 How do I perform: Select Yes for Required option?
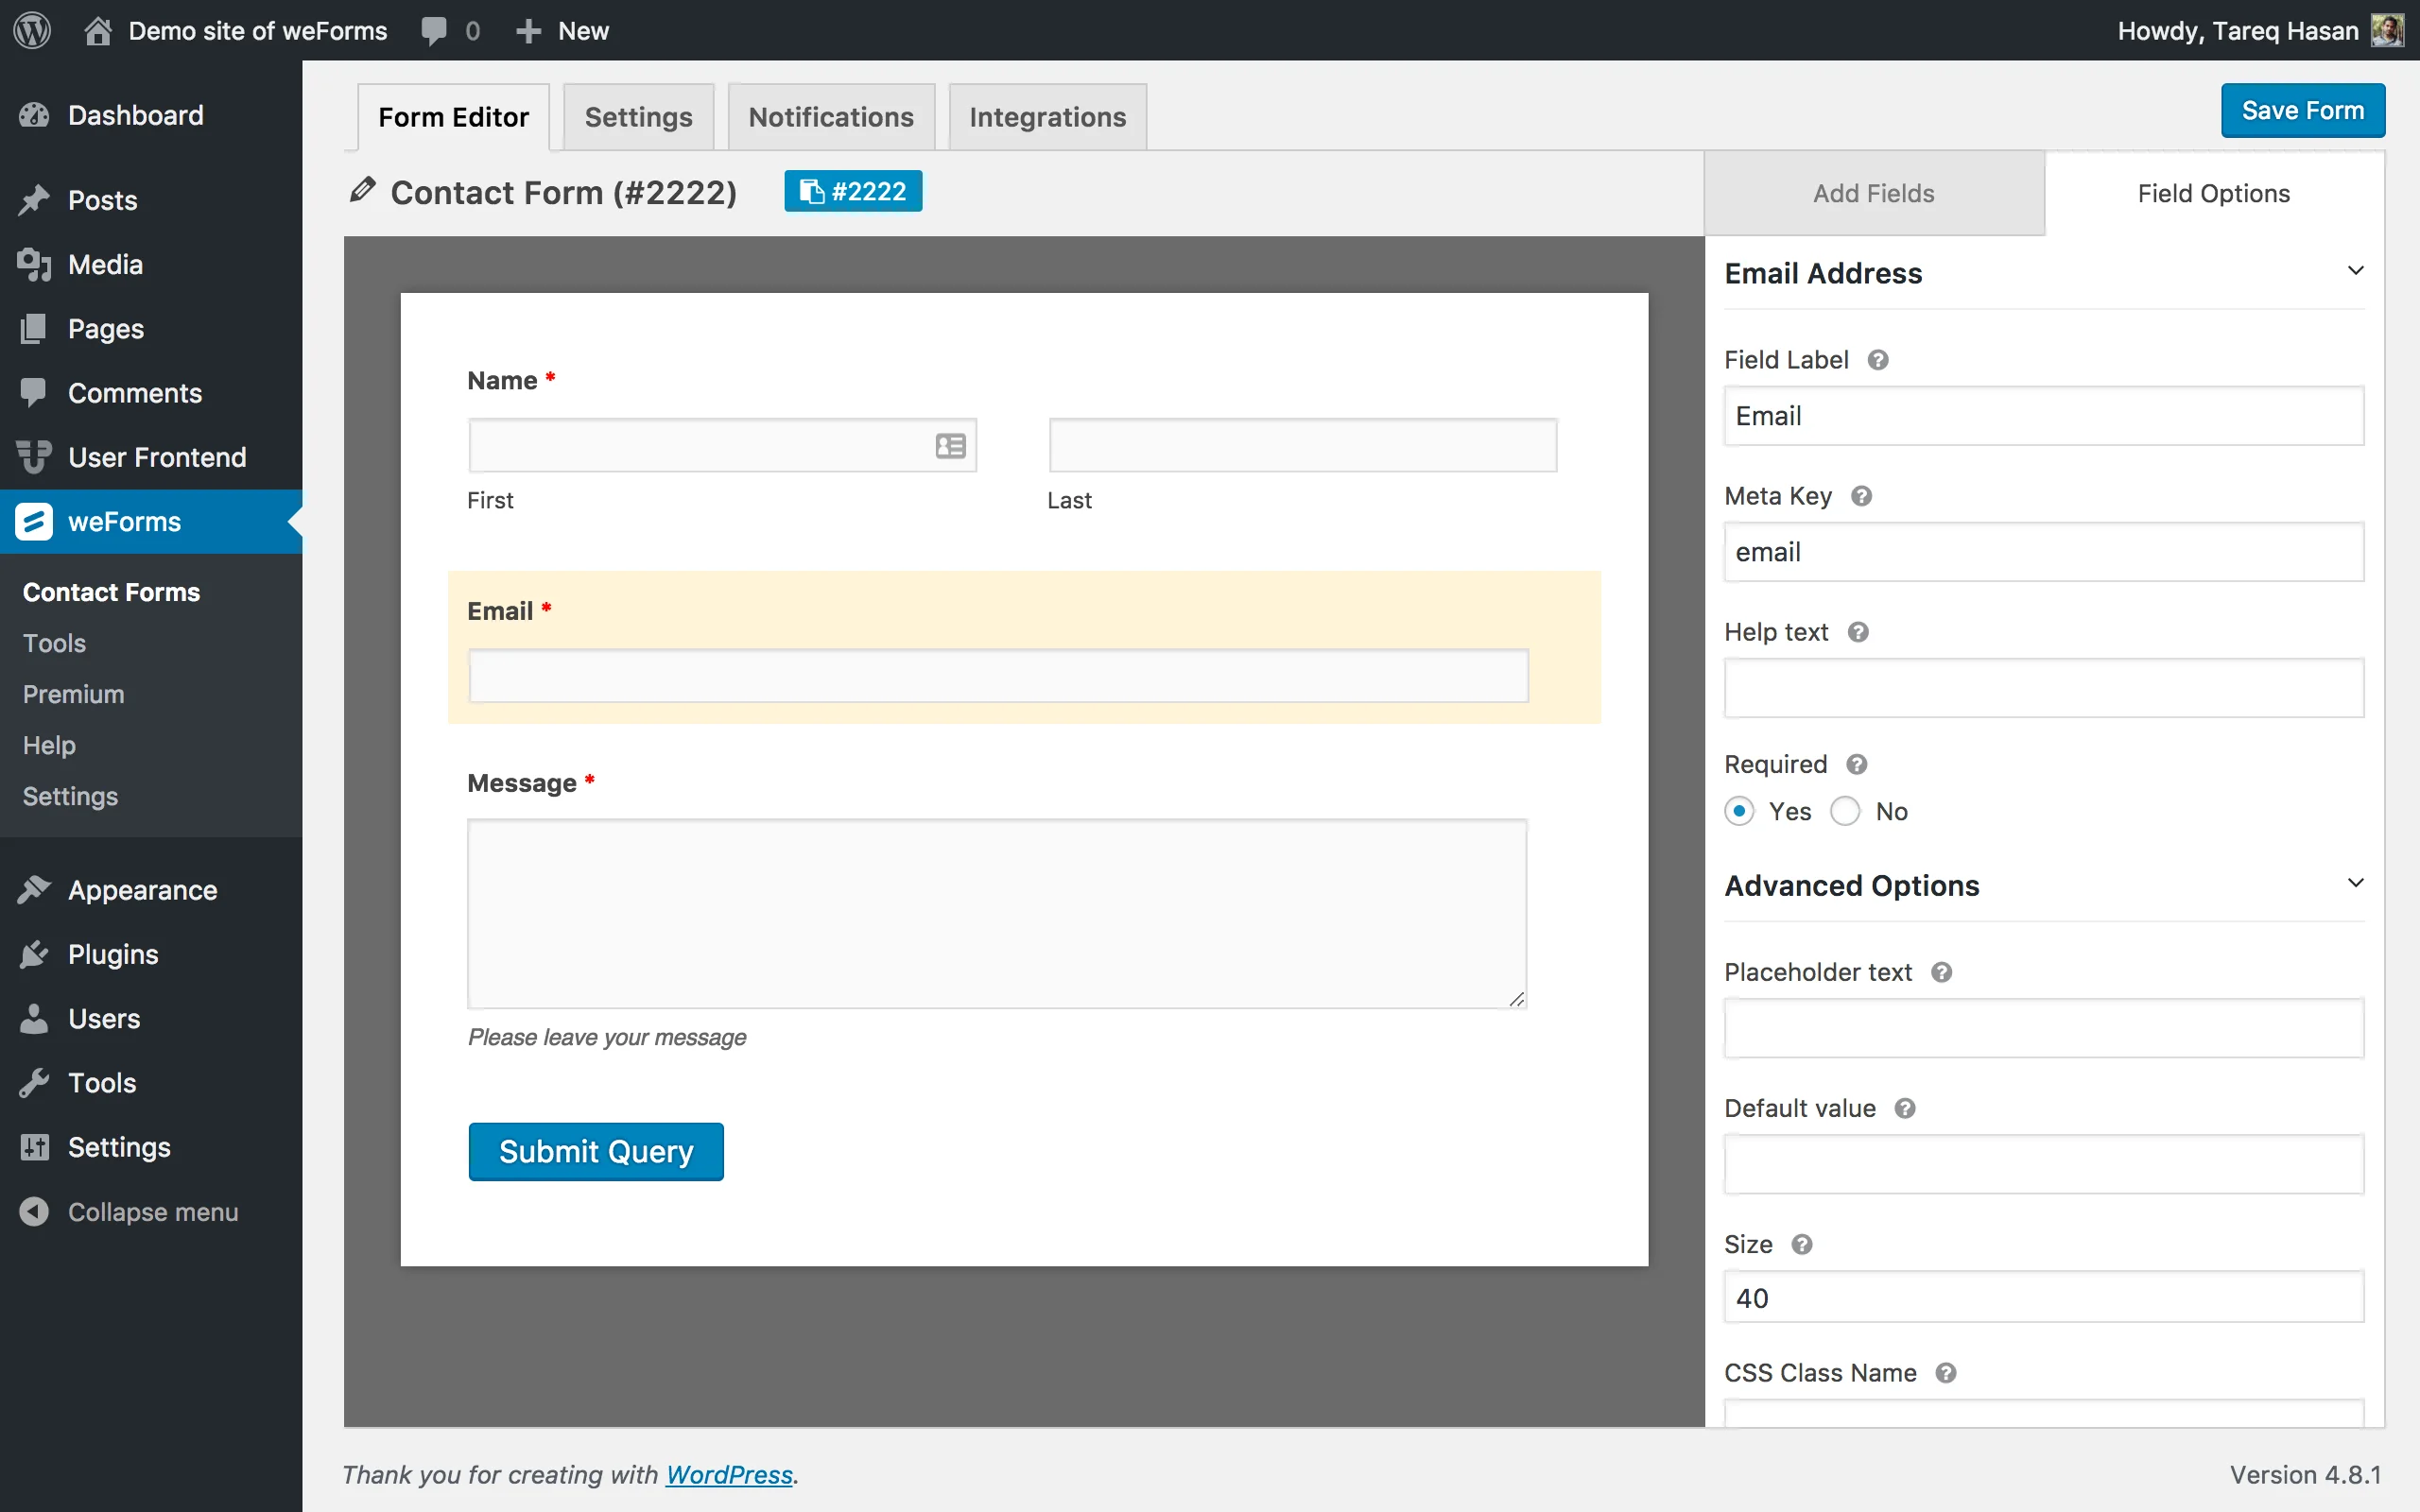point(1740,811)
